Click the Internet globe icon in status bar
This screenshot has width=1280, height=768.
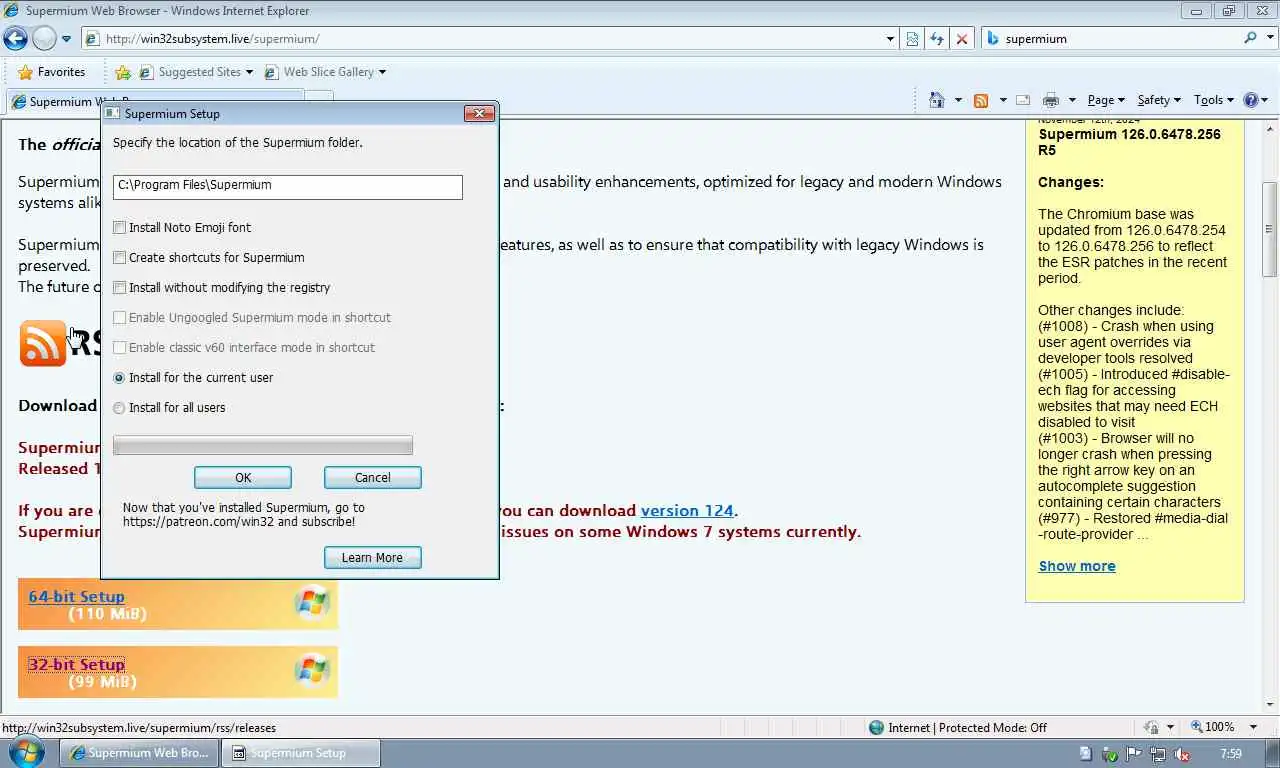(877, 728)
